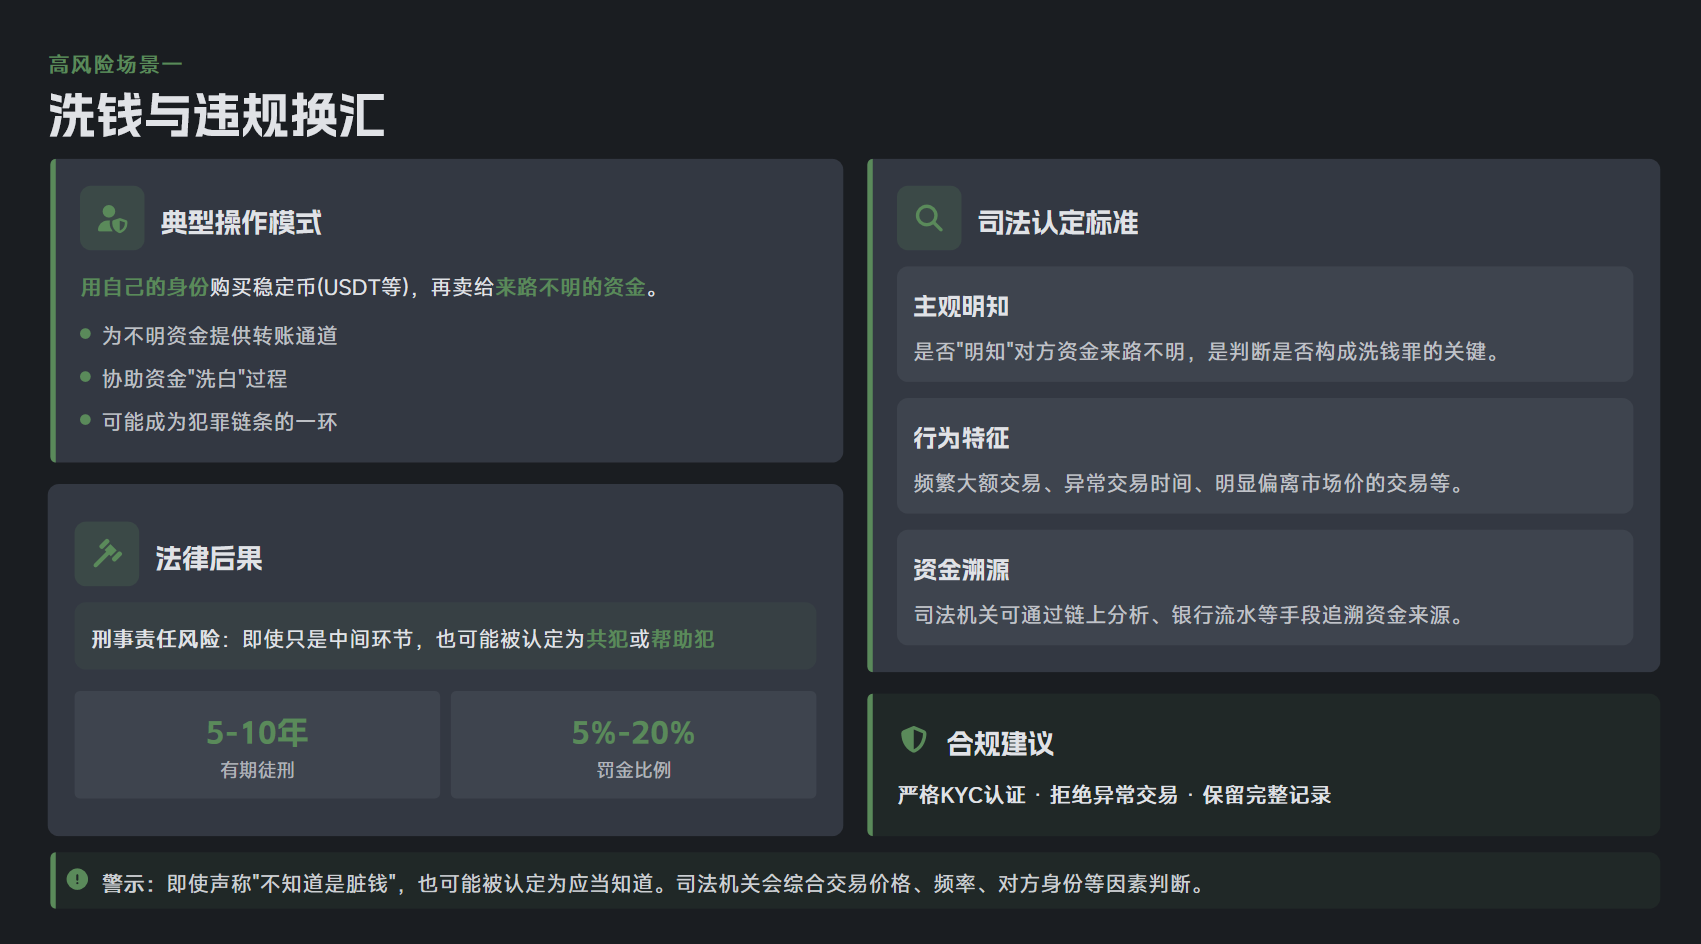This screenshot has width=1701, height=944.
Task: Click the 严格KYC认证 compliance text
Action: point(961,795)
